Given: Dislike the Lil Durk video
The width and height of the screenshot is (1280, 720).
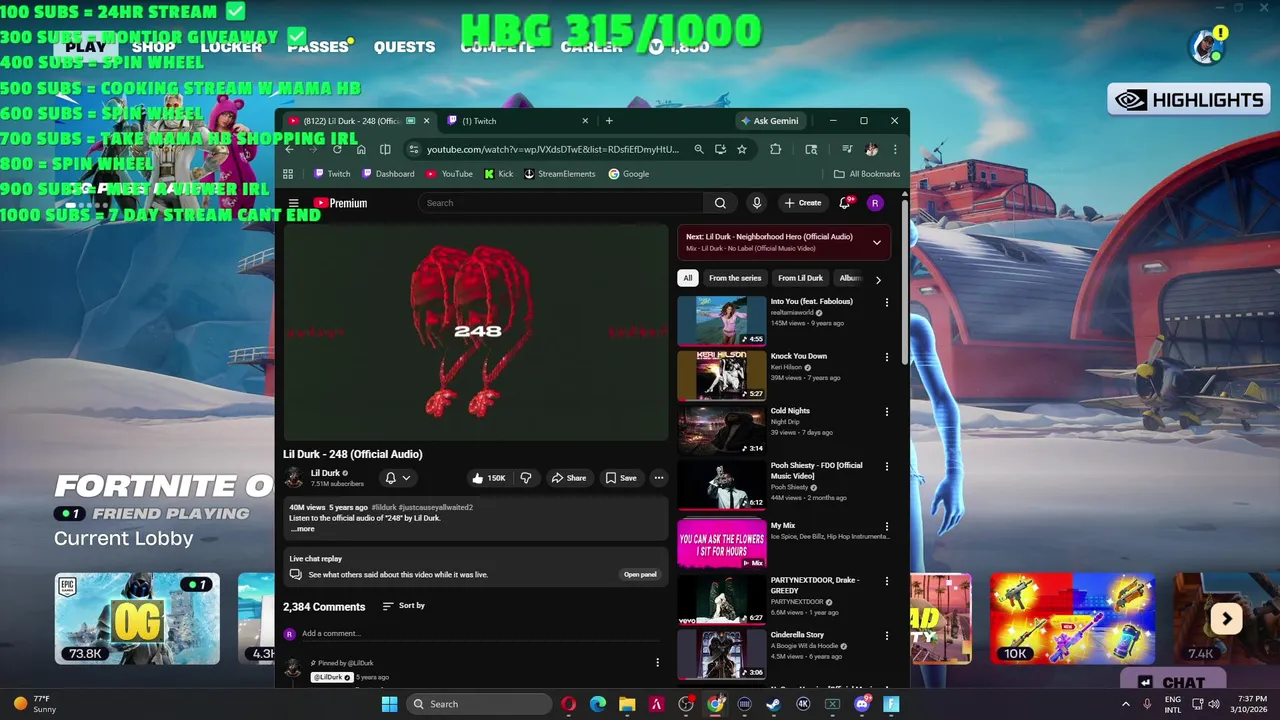Looking at the screenshot, I should [526, 478].
